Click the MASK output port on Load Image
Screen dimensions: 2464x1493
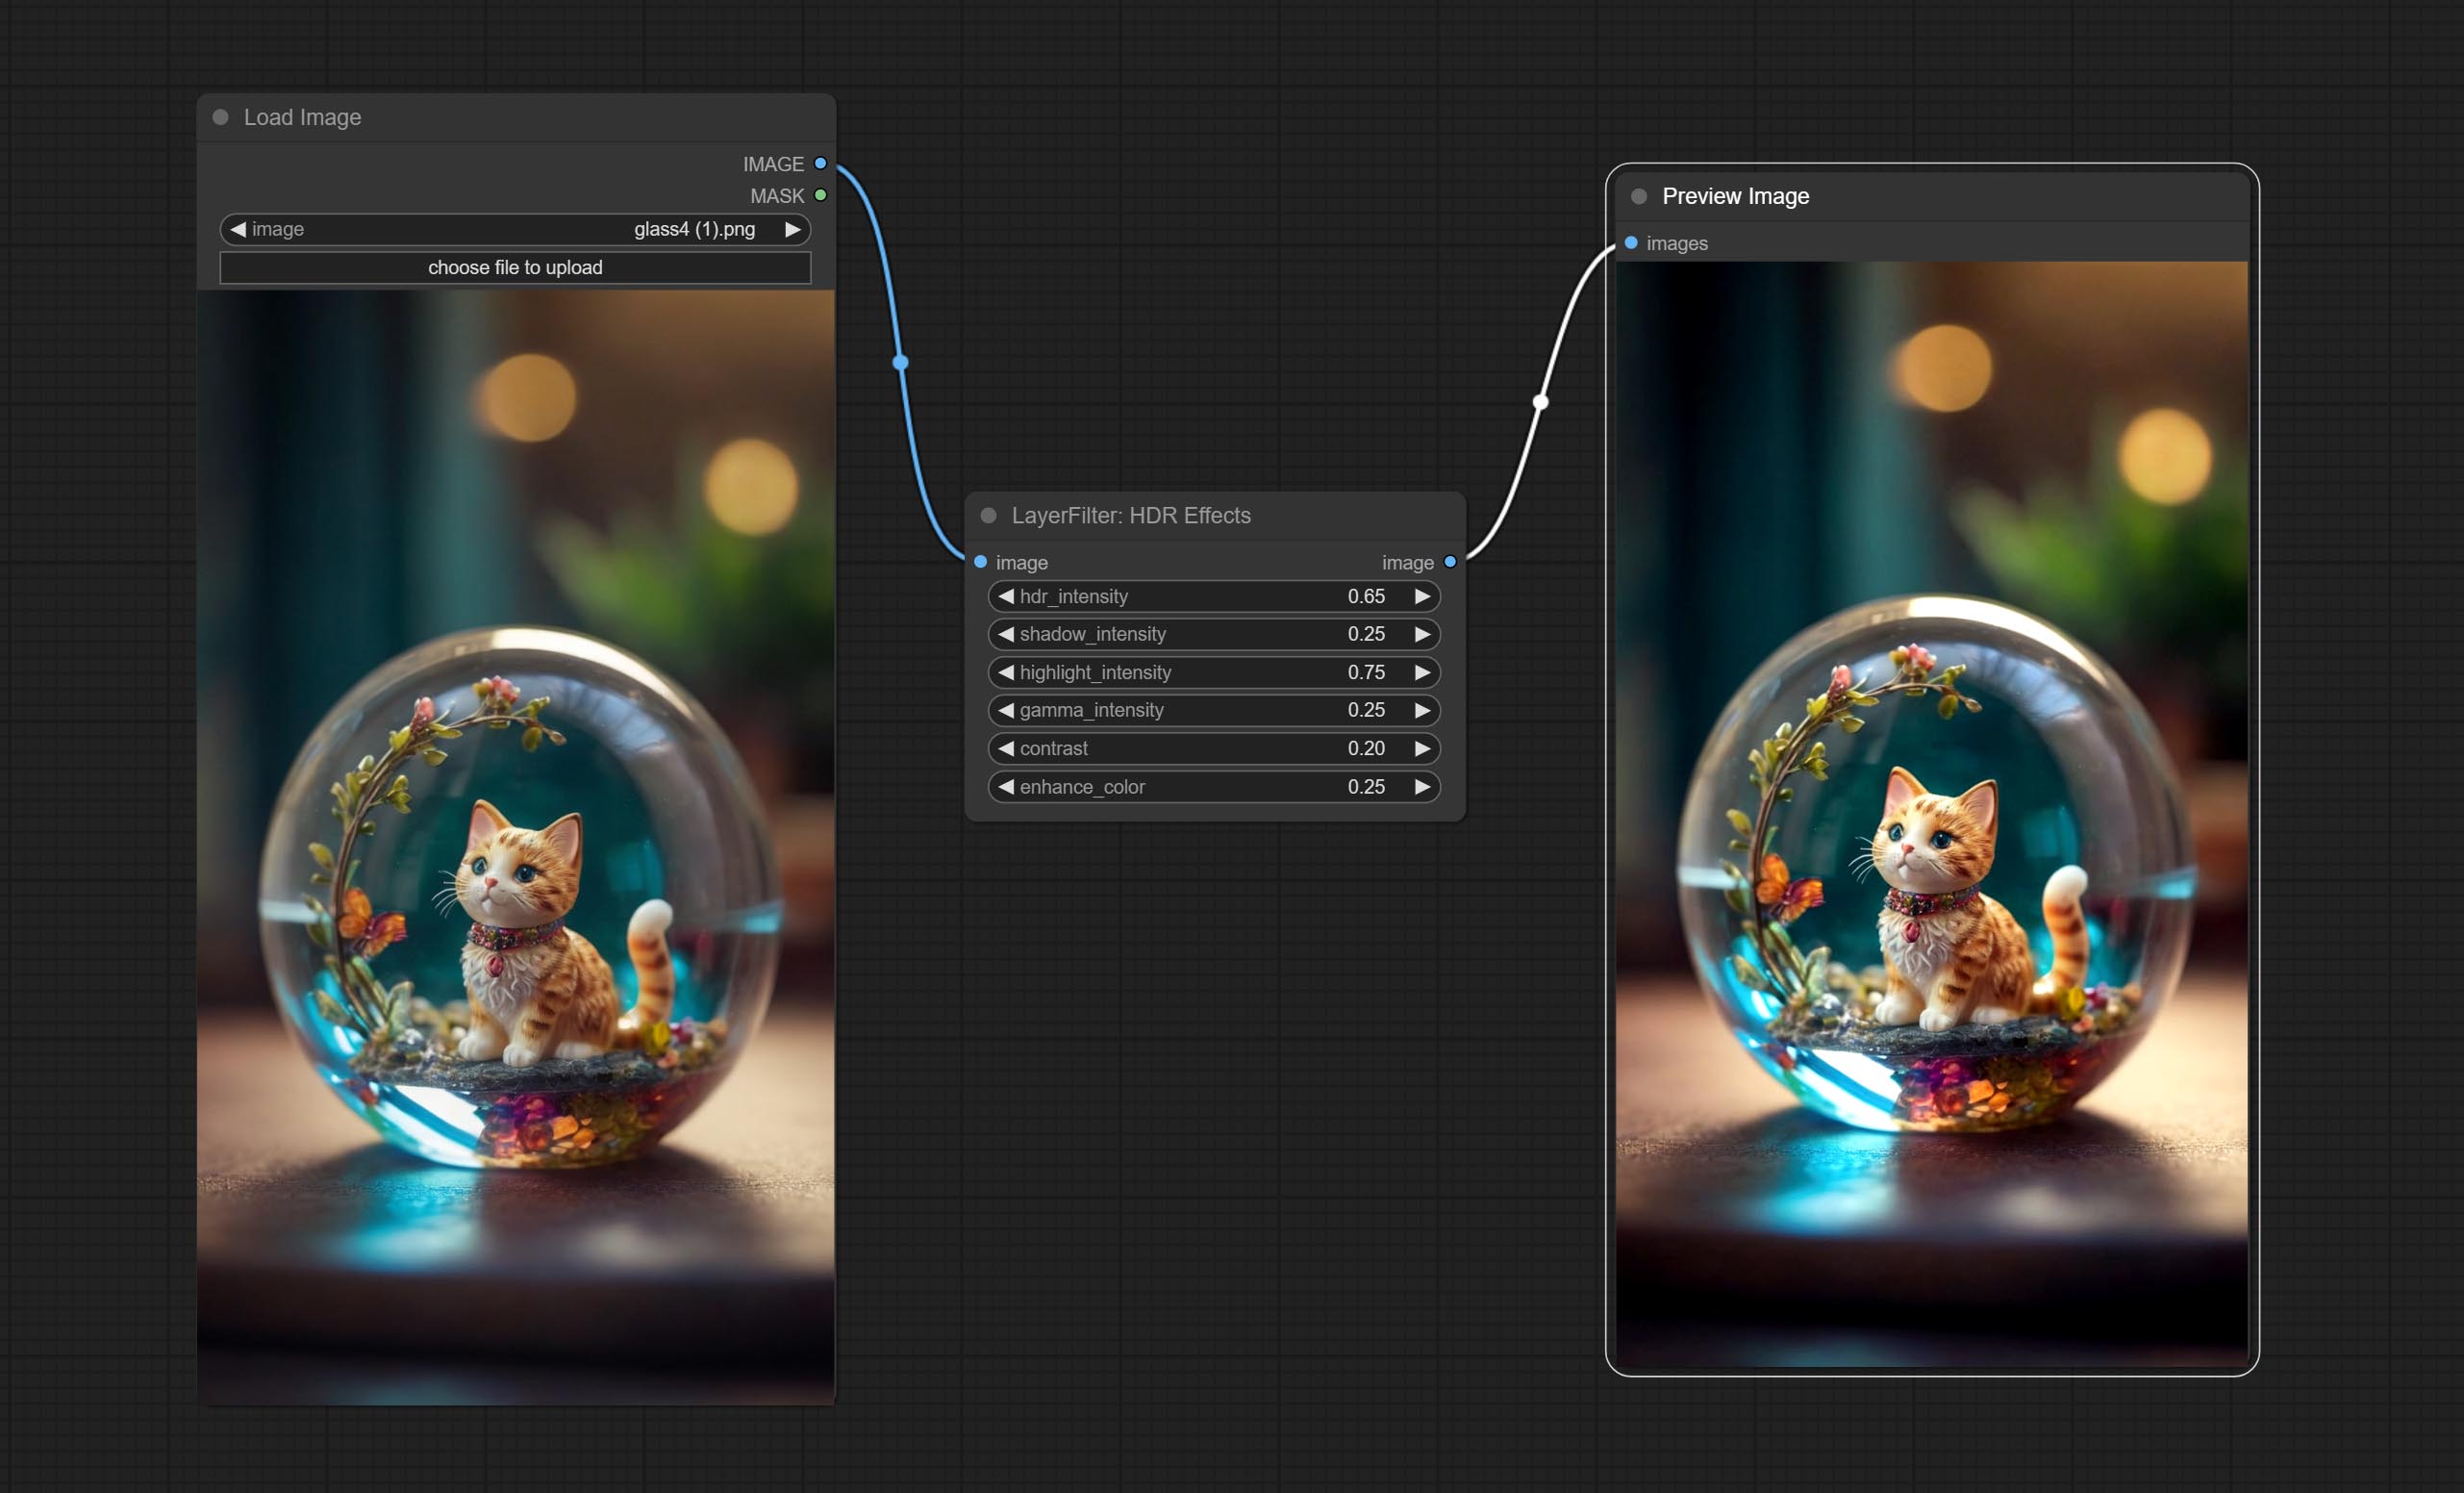tap(820, 195)
